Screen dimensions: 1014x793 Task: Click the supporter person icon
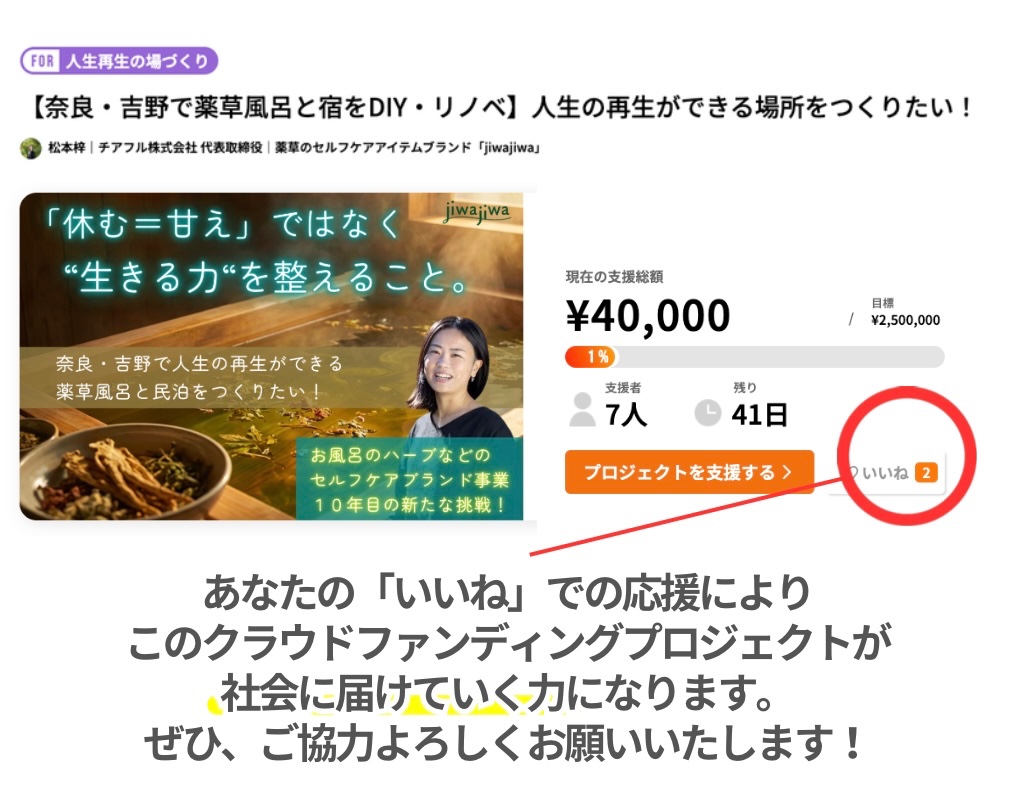click(x=582, y=409)
